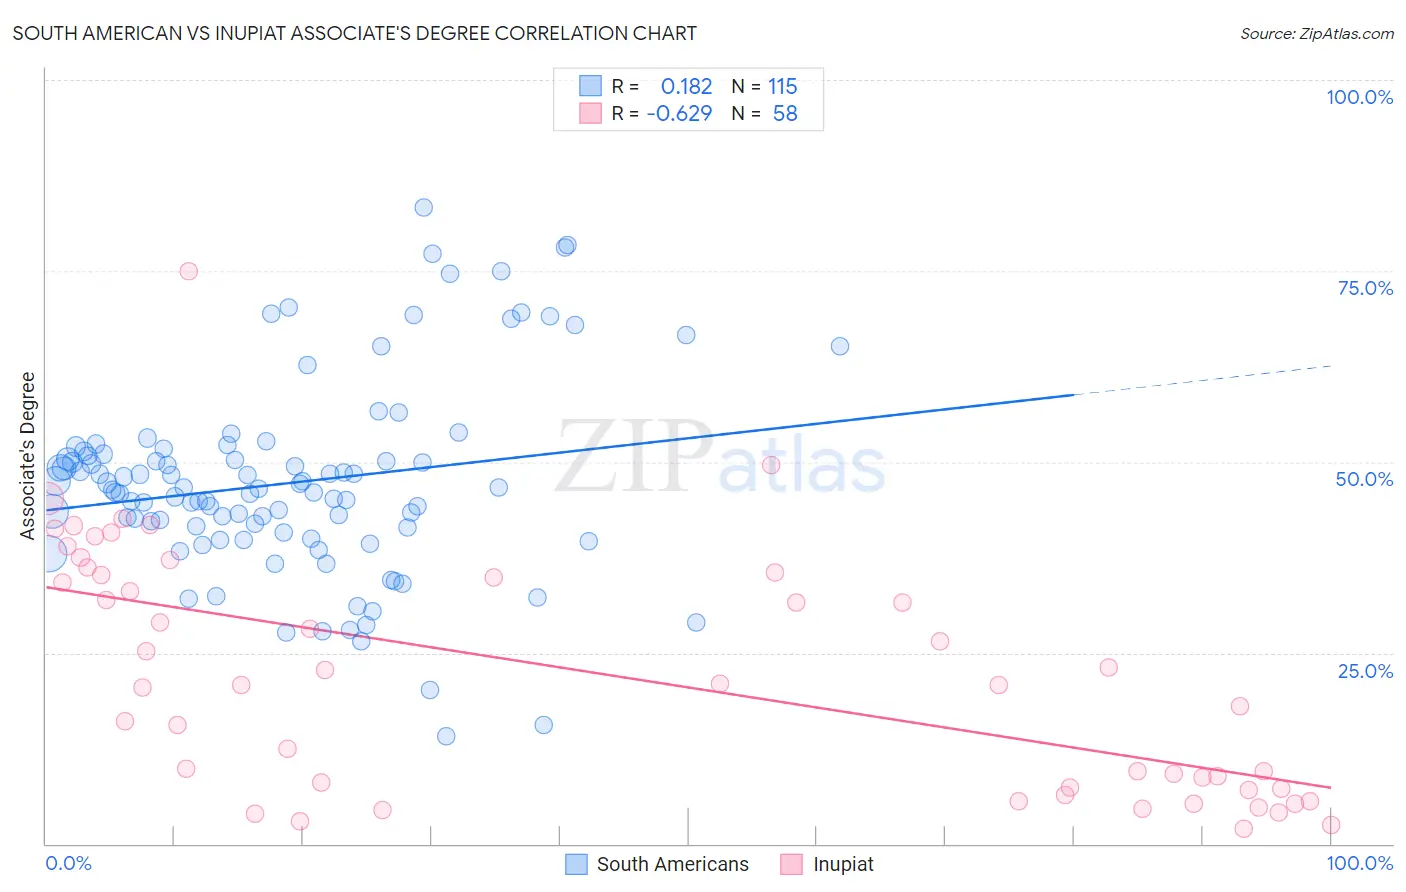Click the blue R = 0.182 swatch
Viewport: 1406px width, 892px height.
click(590, 86)
